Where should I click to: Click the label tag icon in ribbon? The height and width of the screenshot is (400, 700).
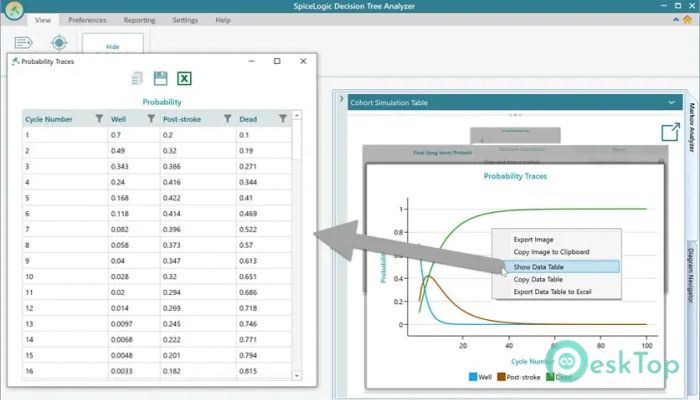pyautogui.click(x=23, y=42)
